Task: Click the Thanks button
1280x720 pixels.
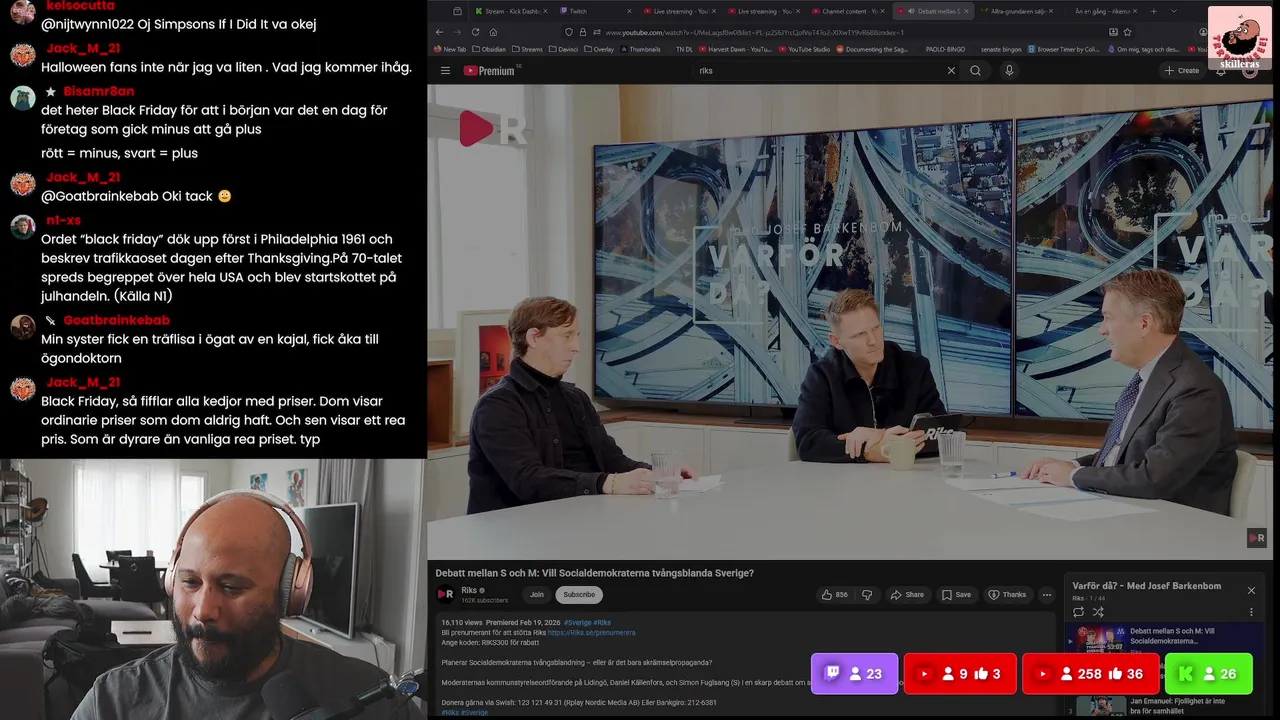Action: (1007, 594)
